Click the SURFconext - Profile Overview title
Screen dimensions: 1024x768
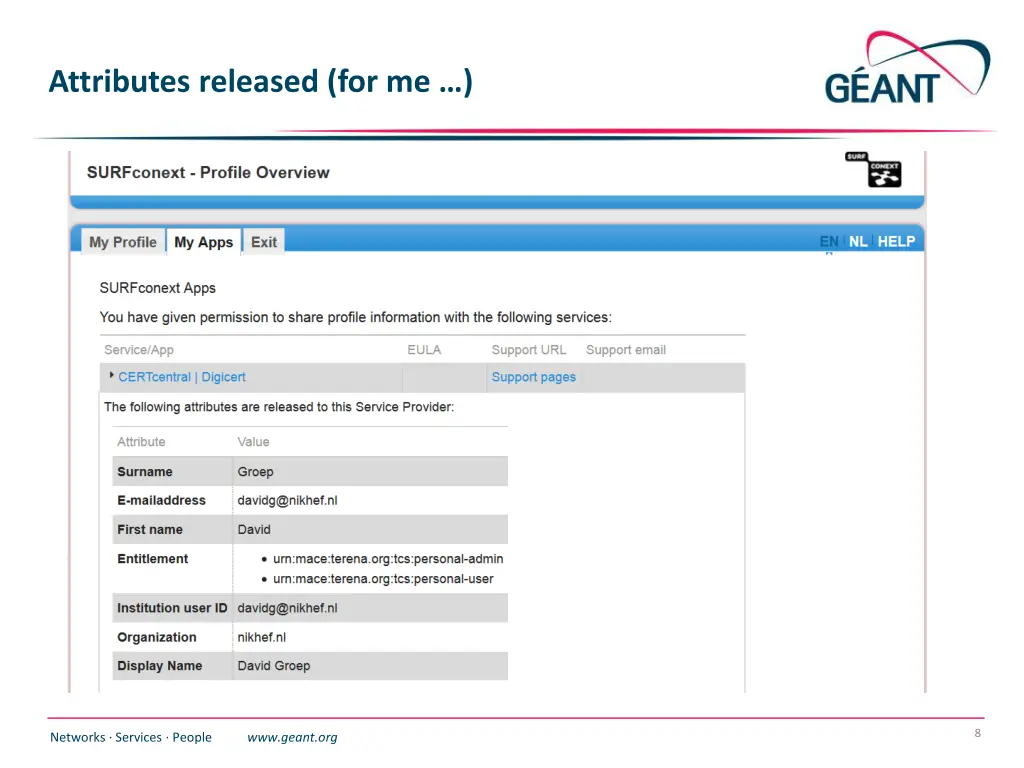pyautogui.click(x=208, y=172)
